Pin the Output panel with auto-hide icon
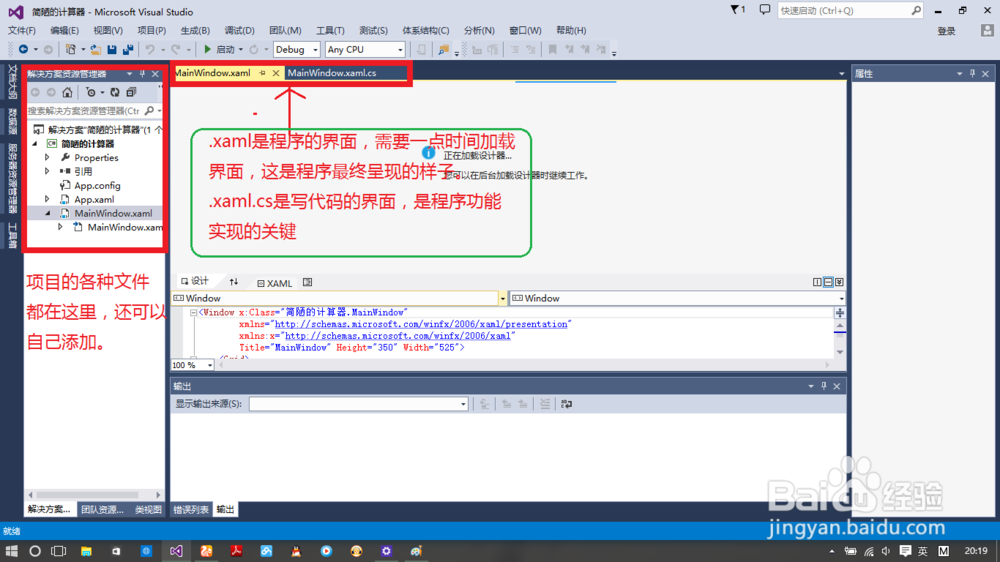Screen dimensions: 1000x562 tap(823, 386)
